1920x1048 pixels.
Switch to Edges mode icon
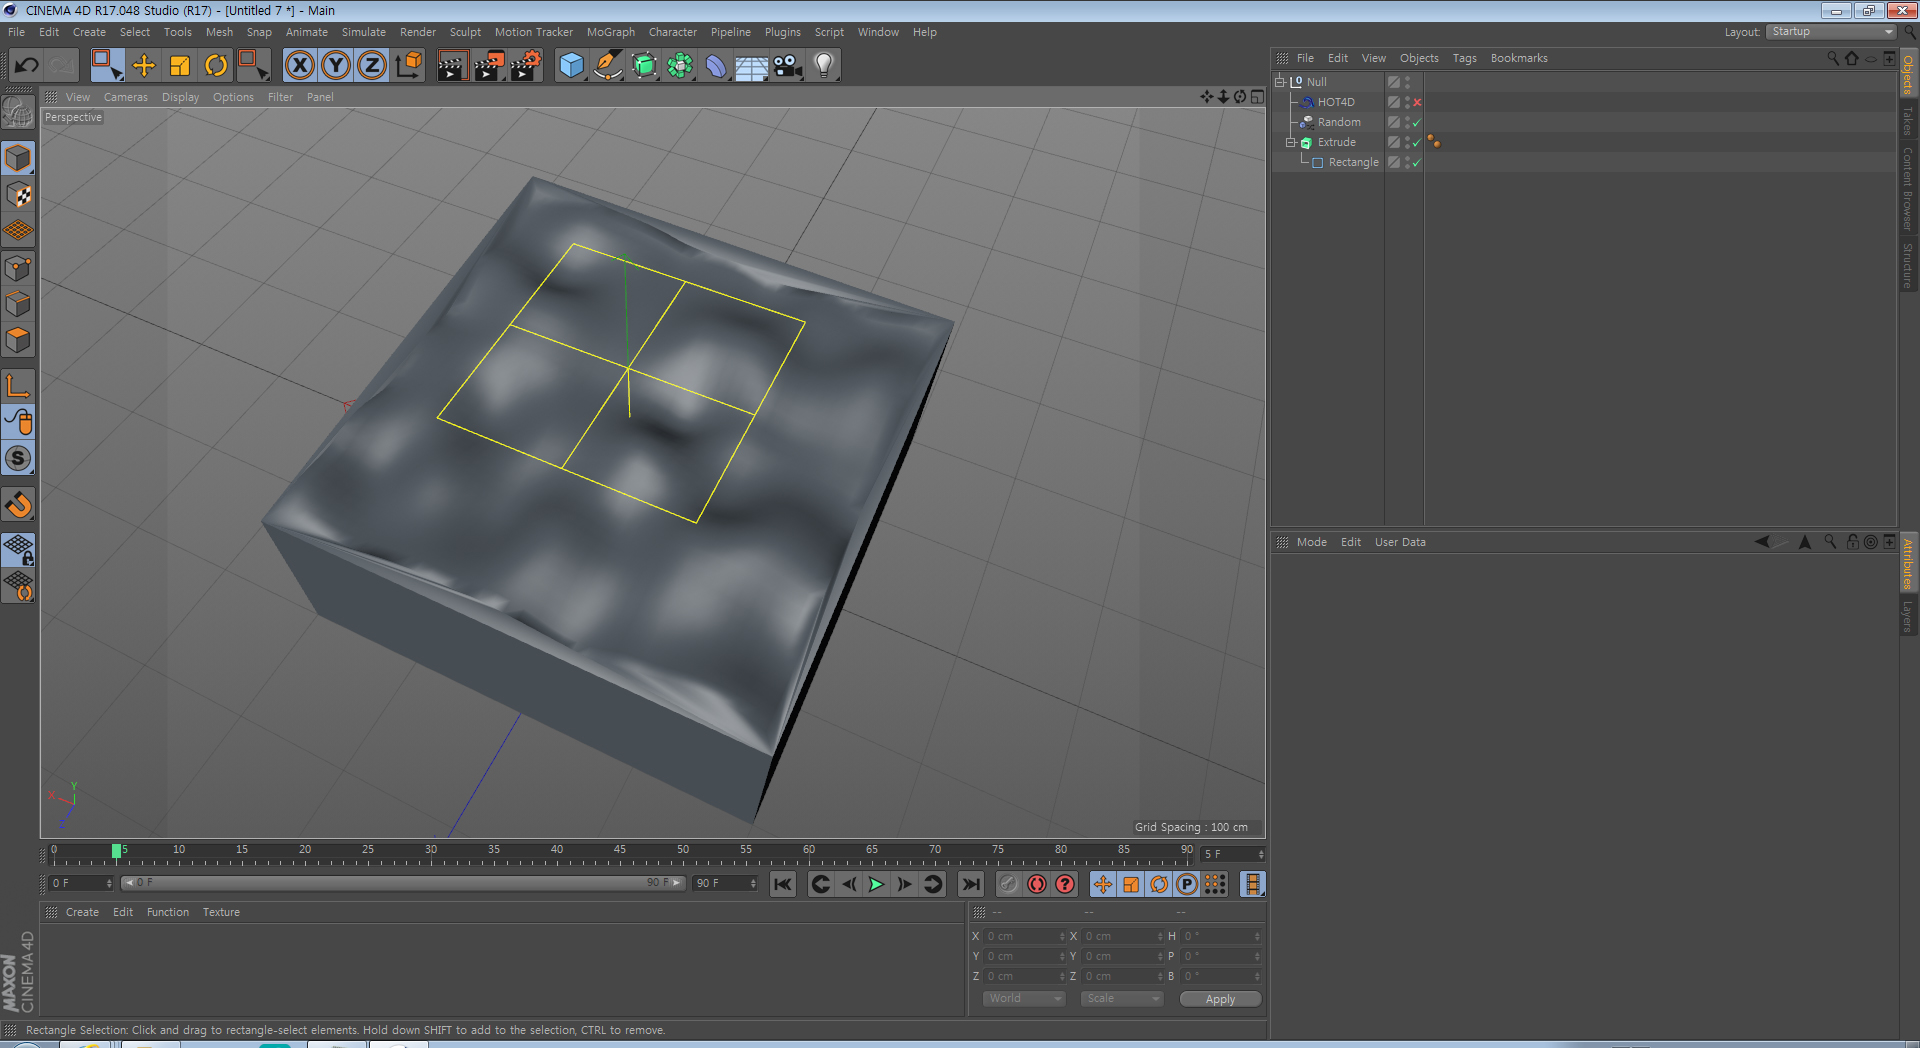pos(18,304)
